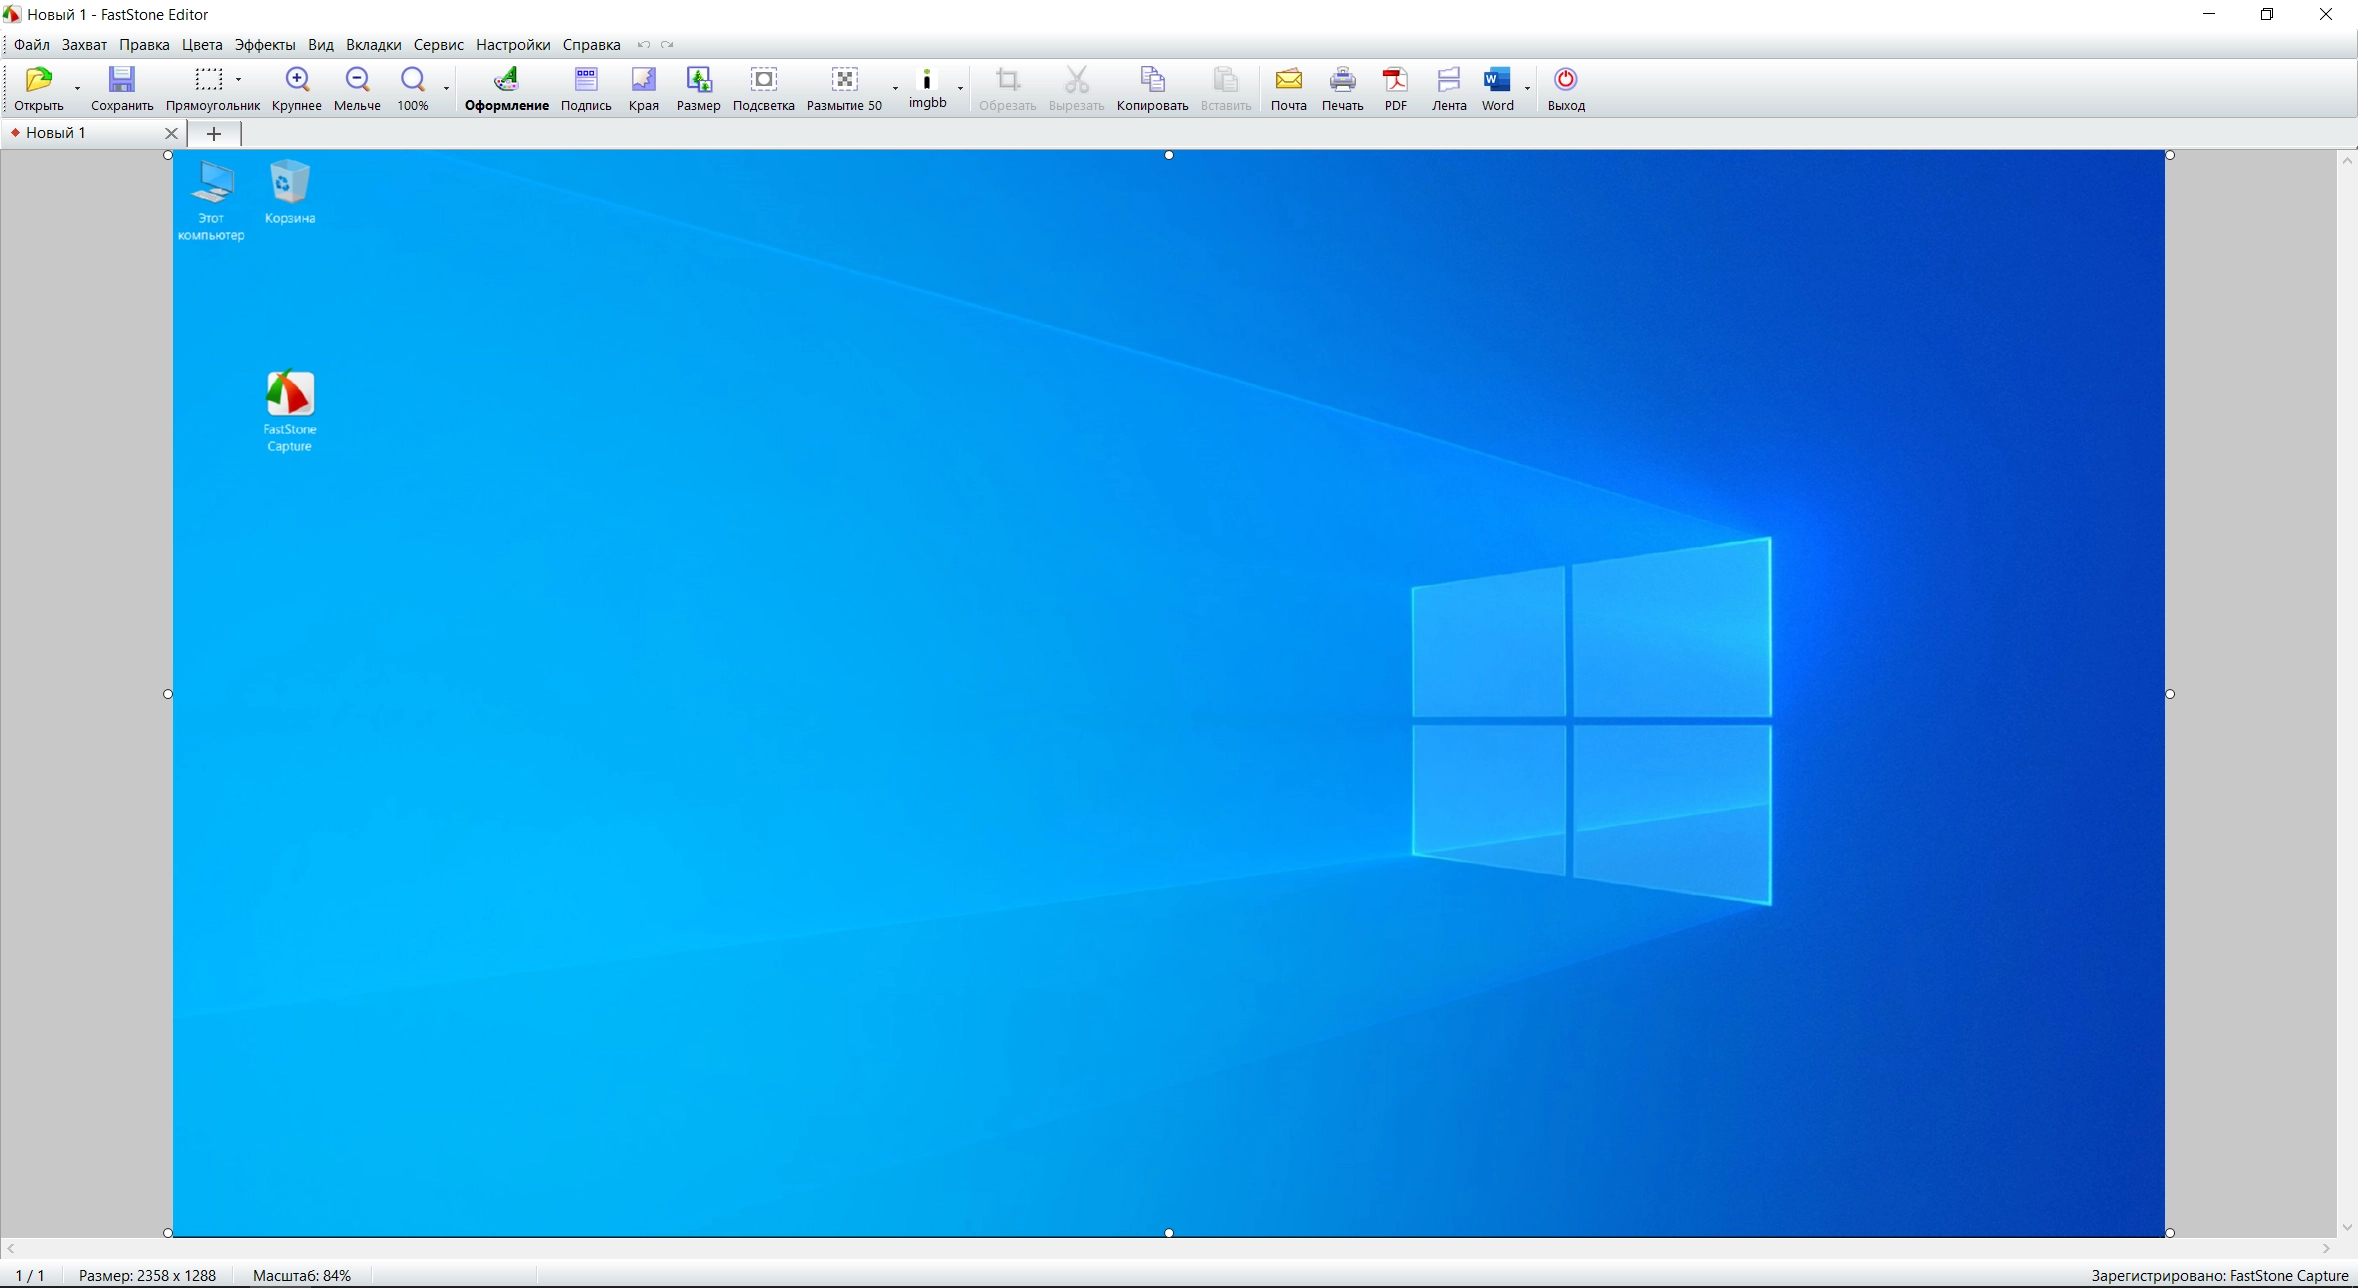Click the Размер: 2358 x 1288 status text
This screenshot has width=2358, height=1288.
tap(147, 1276)
